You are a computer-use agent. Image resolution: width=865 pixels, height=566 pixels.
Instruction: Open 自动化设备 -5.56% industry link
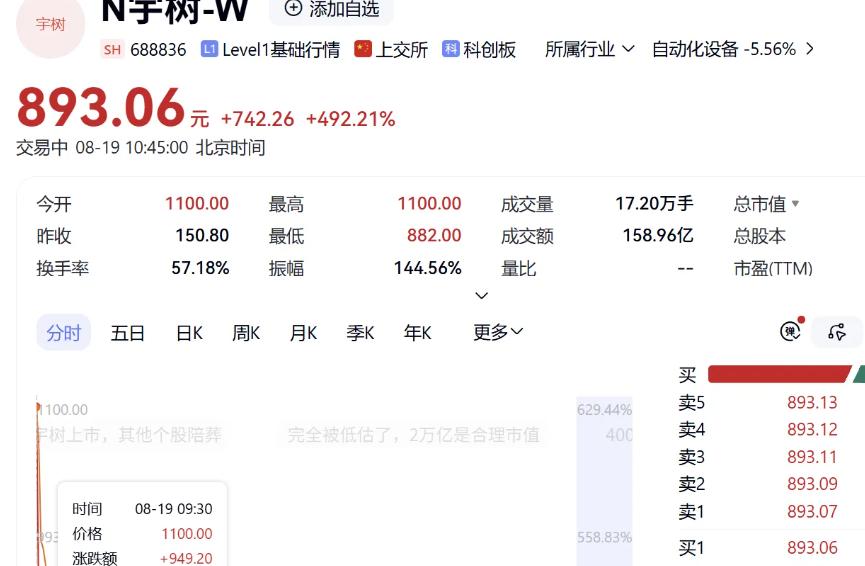pyautogui.click(x=724, y=49)
